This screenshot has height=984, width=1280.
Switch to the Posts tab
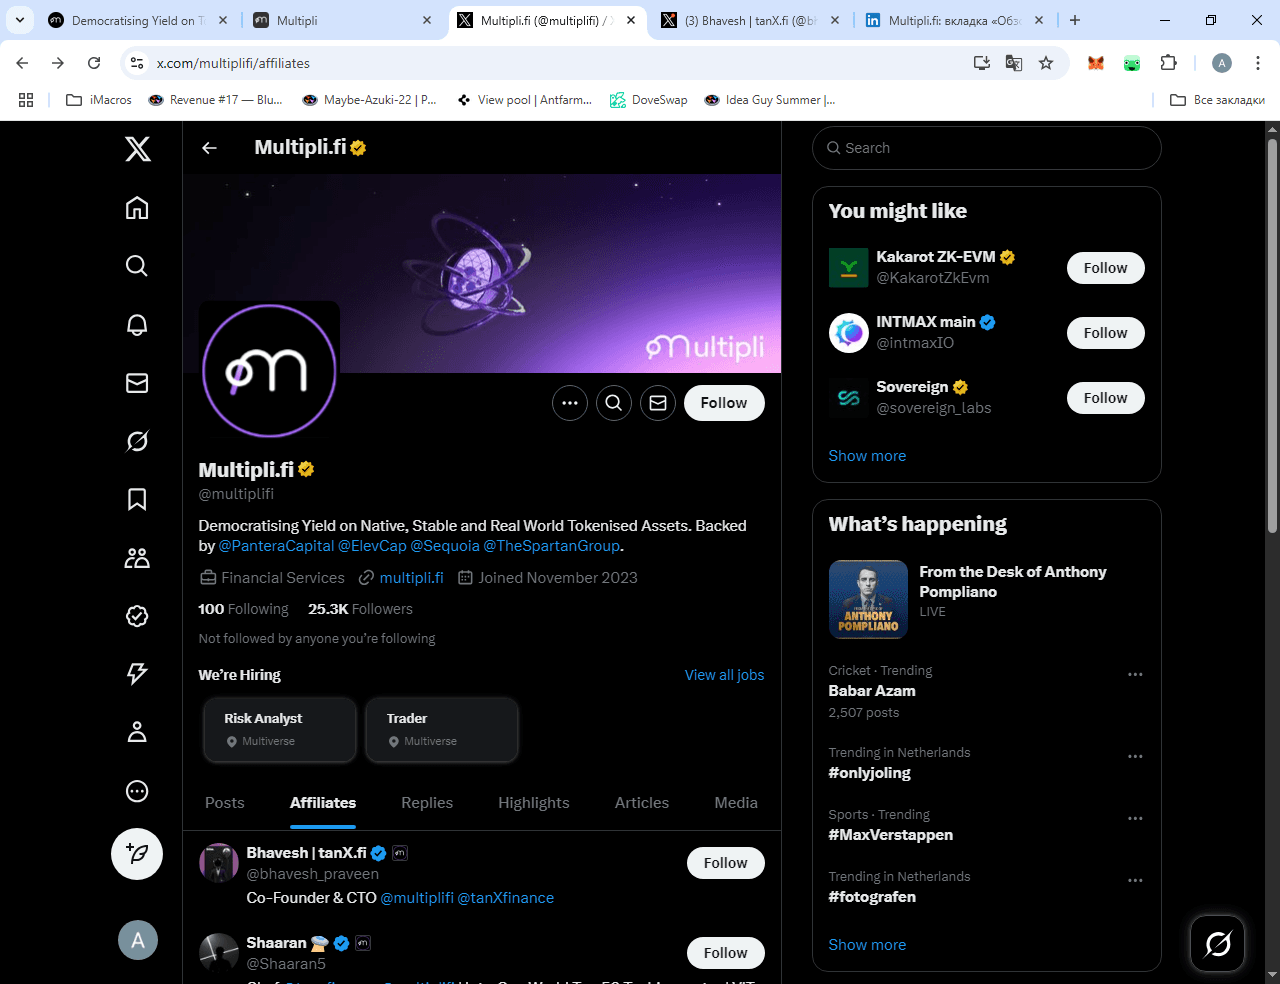(x=225, y=803)
